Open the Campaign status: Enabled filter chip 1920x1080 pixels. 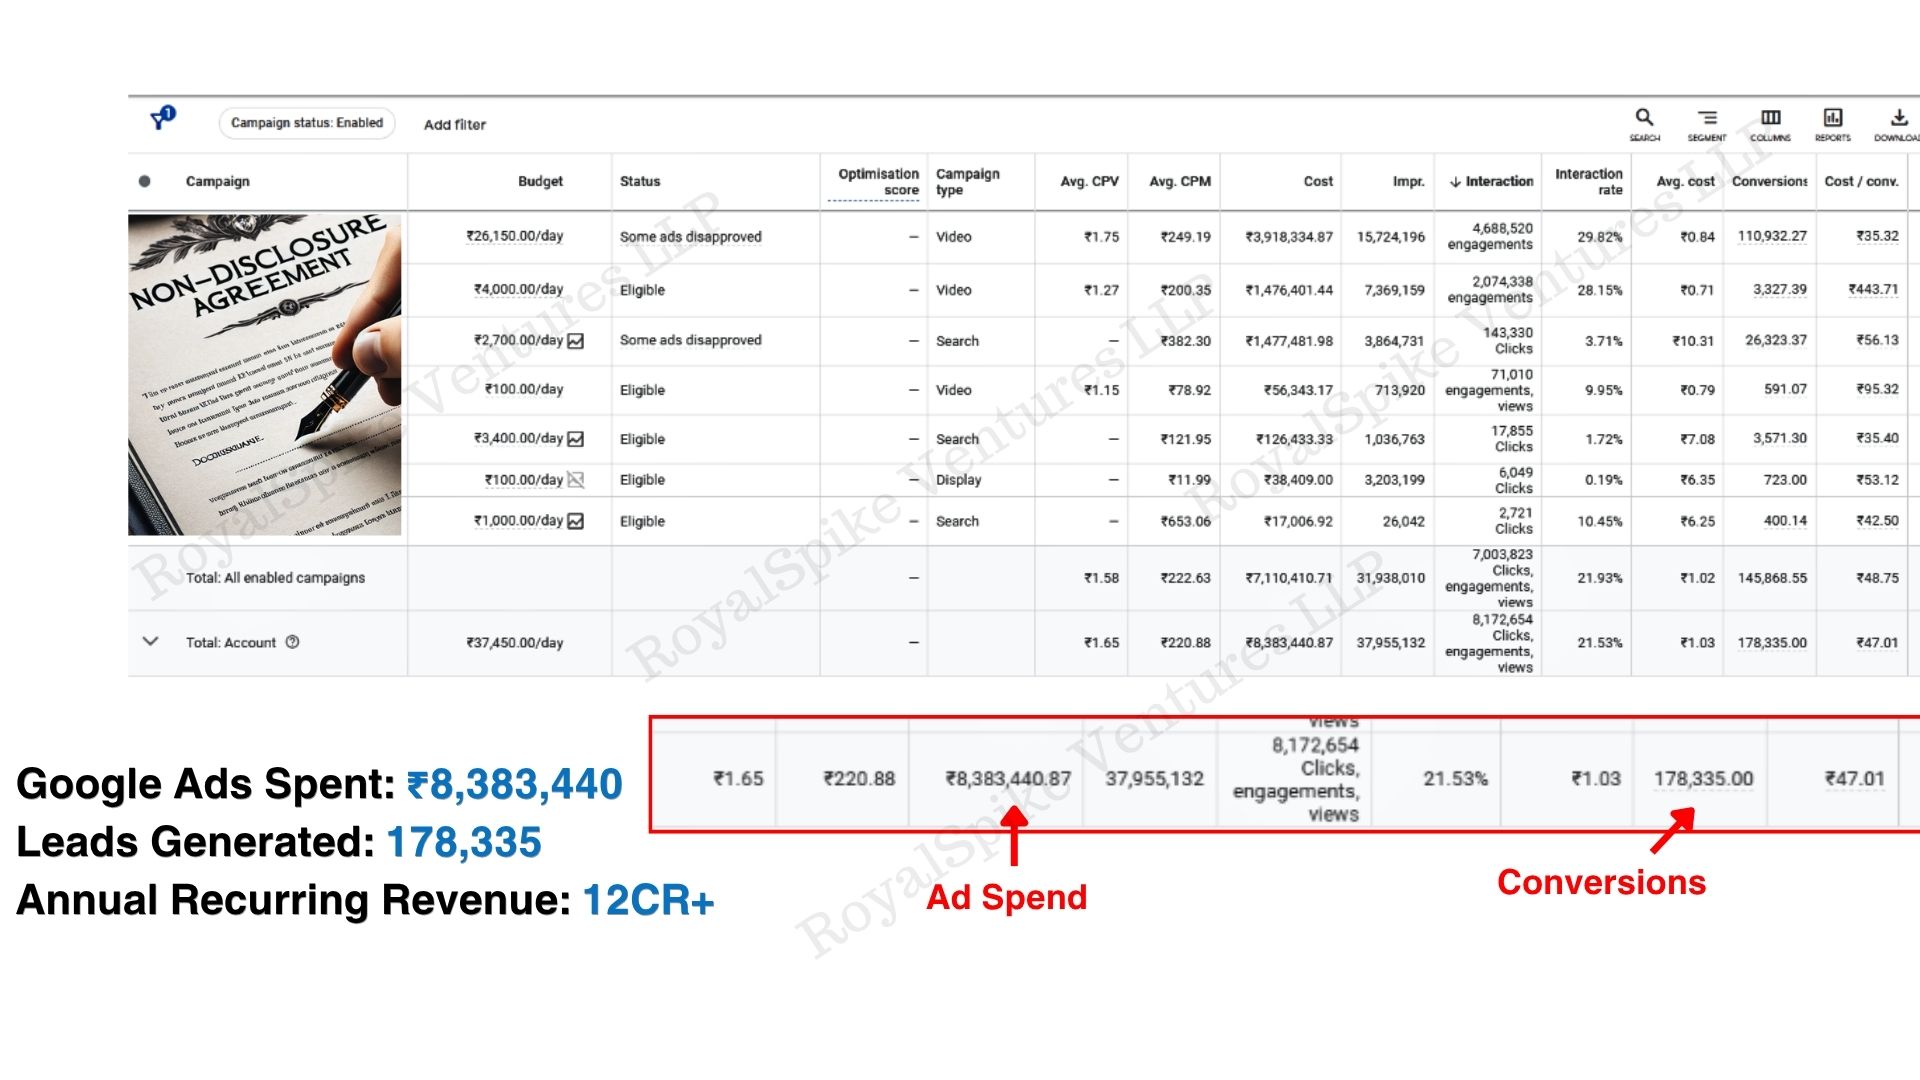(x=307, y=123)
